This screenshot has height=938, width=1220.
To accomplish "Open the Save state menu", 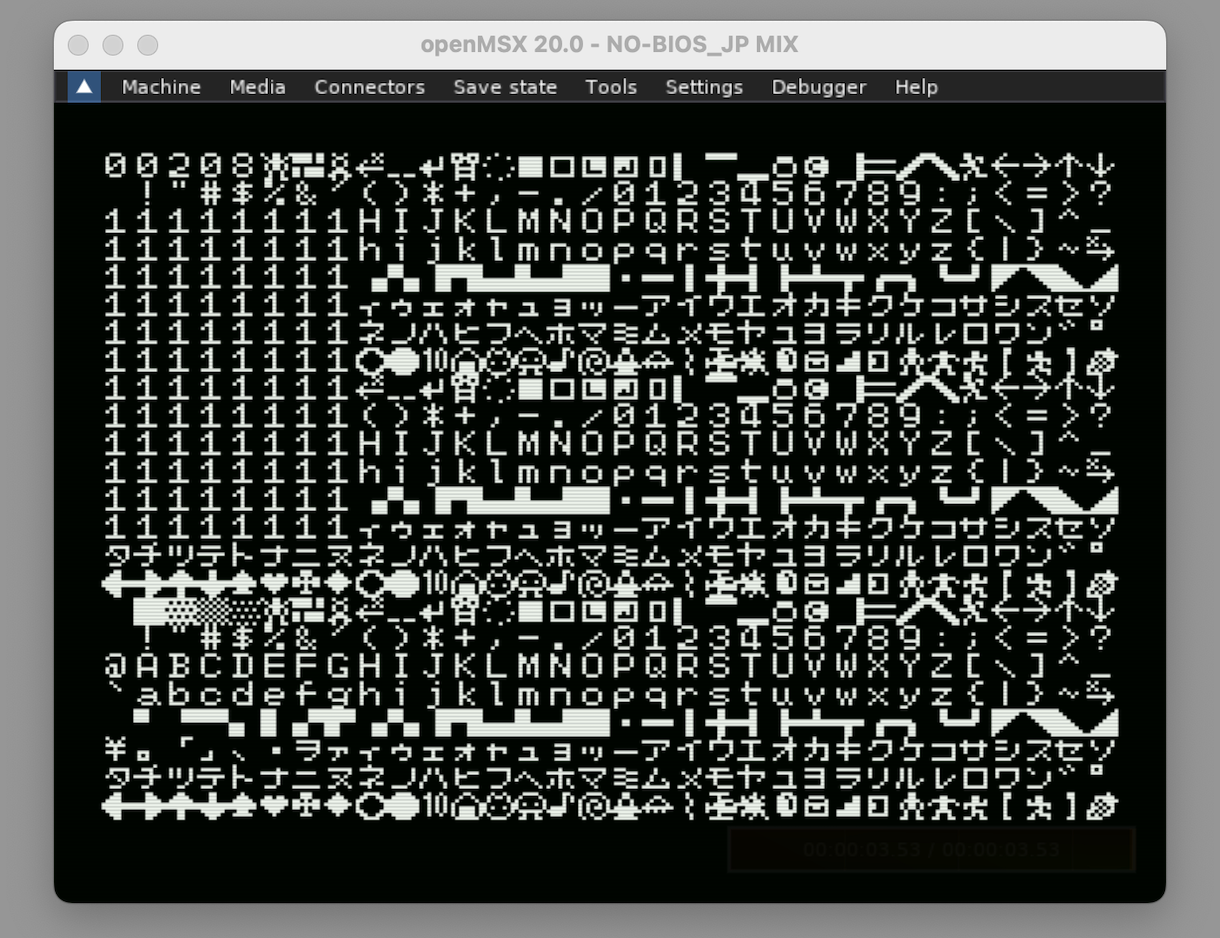I will (x=505, y=87).
